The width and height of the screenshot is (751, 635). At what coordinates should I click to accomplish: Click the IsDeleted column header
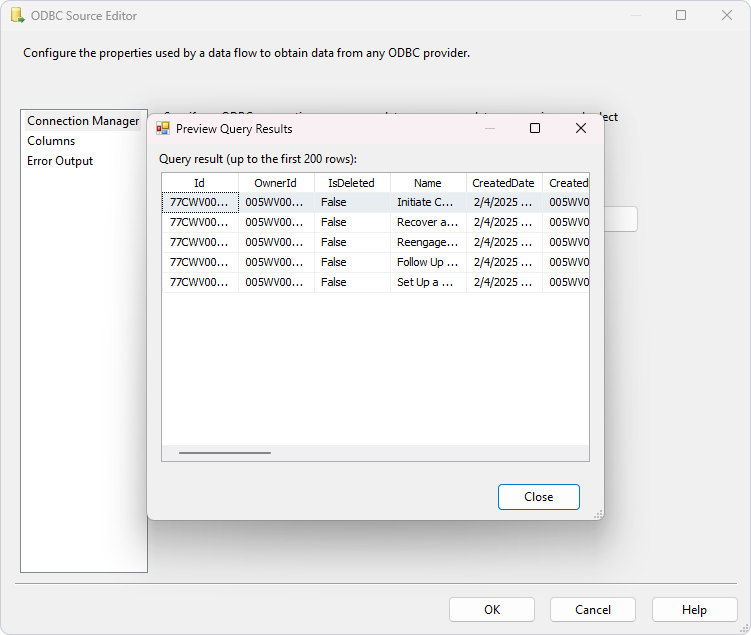pos(351,183)
